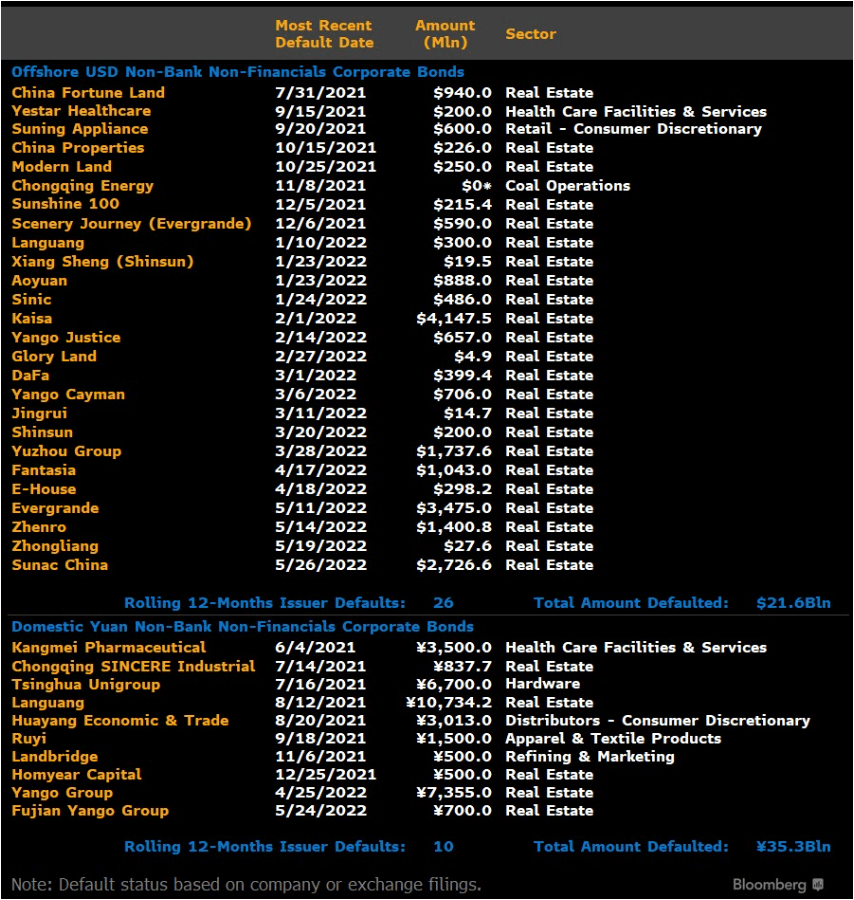Click Homyear Capital issuer name

76,774
